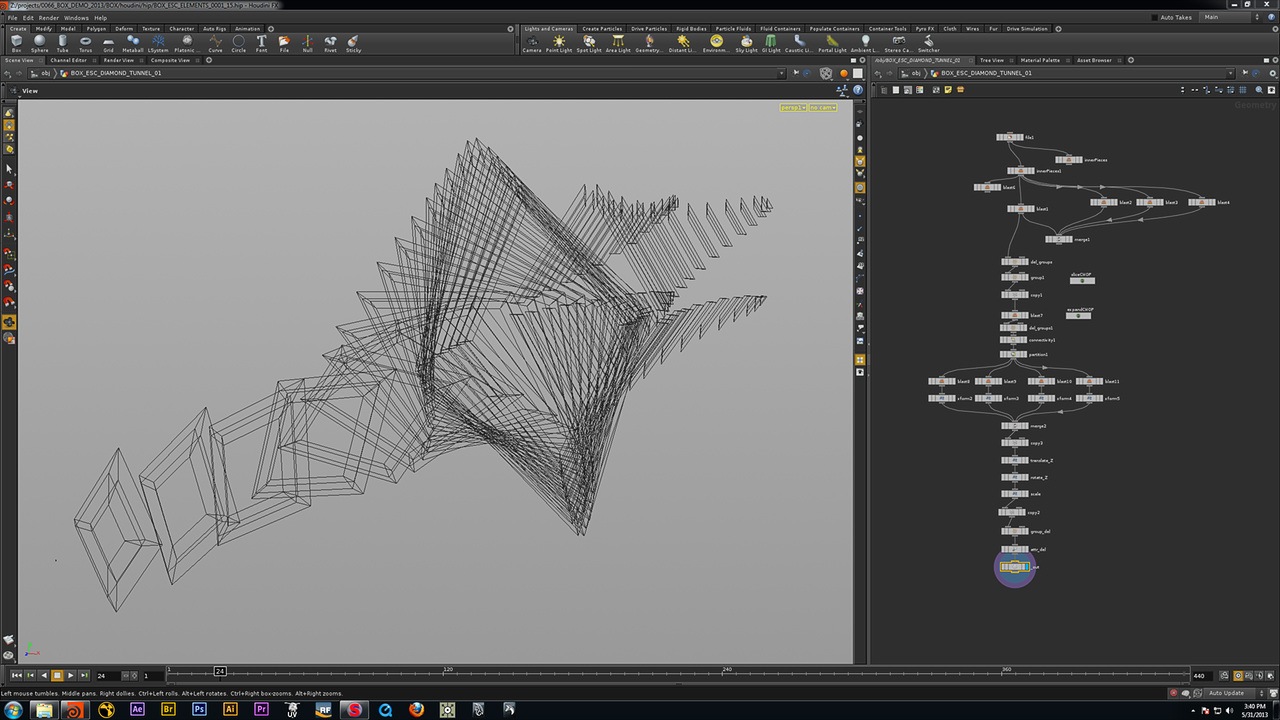
Task: Open the no cam camera dropdown
Action: pyautogui.click(x=822, y=107)
